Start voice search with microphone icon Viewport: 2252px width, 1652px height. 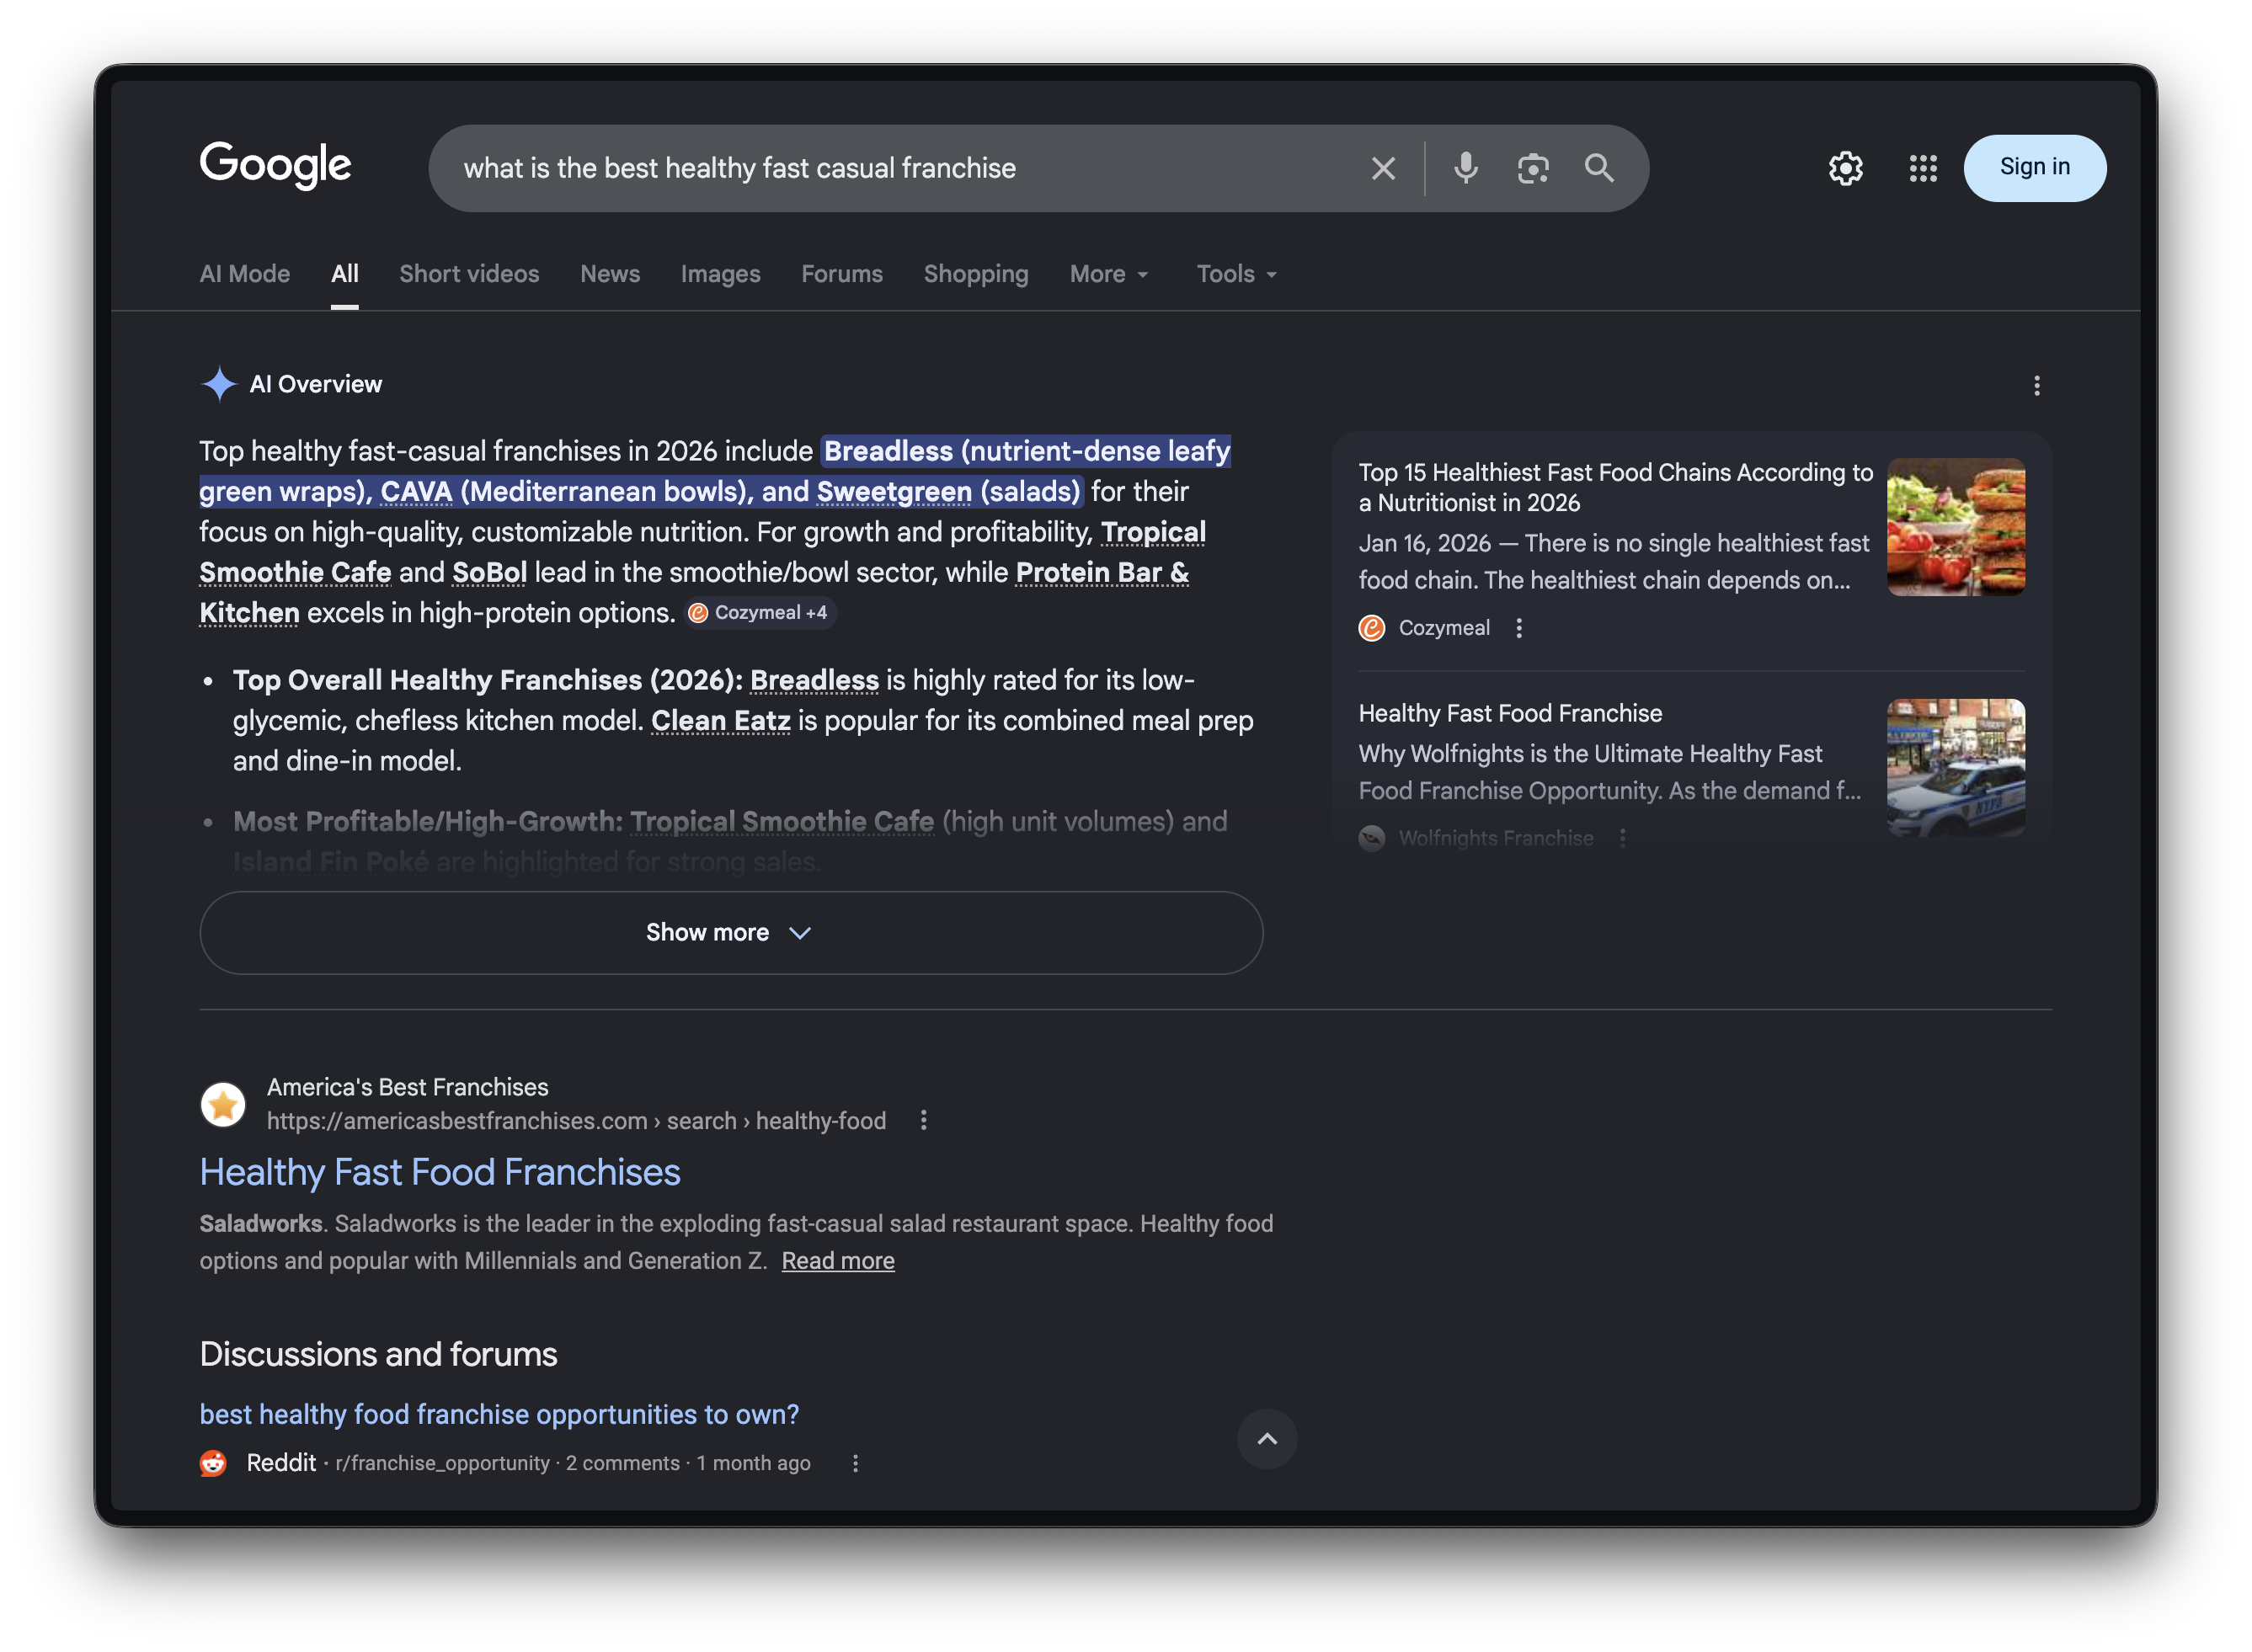point(1466,168)
